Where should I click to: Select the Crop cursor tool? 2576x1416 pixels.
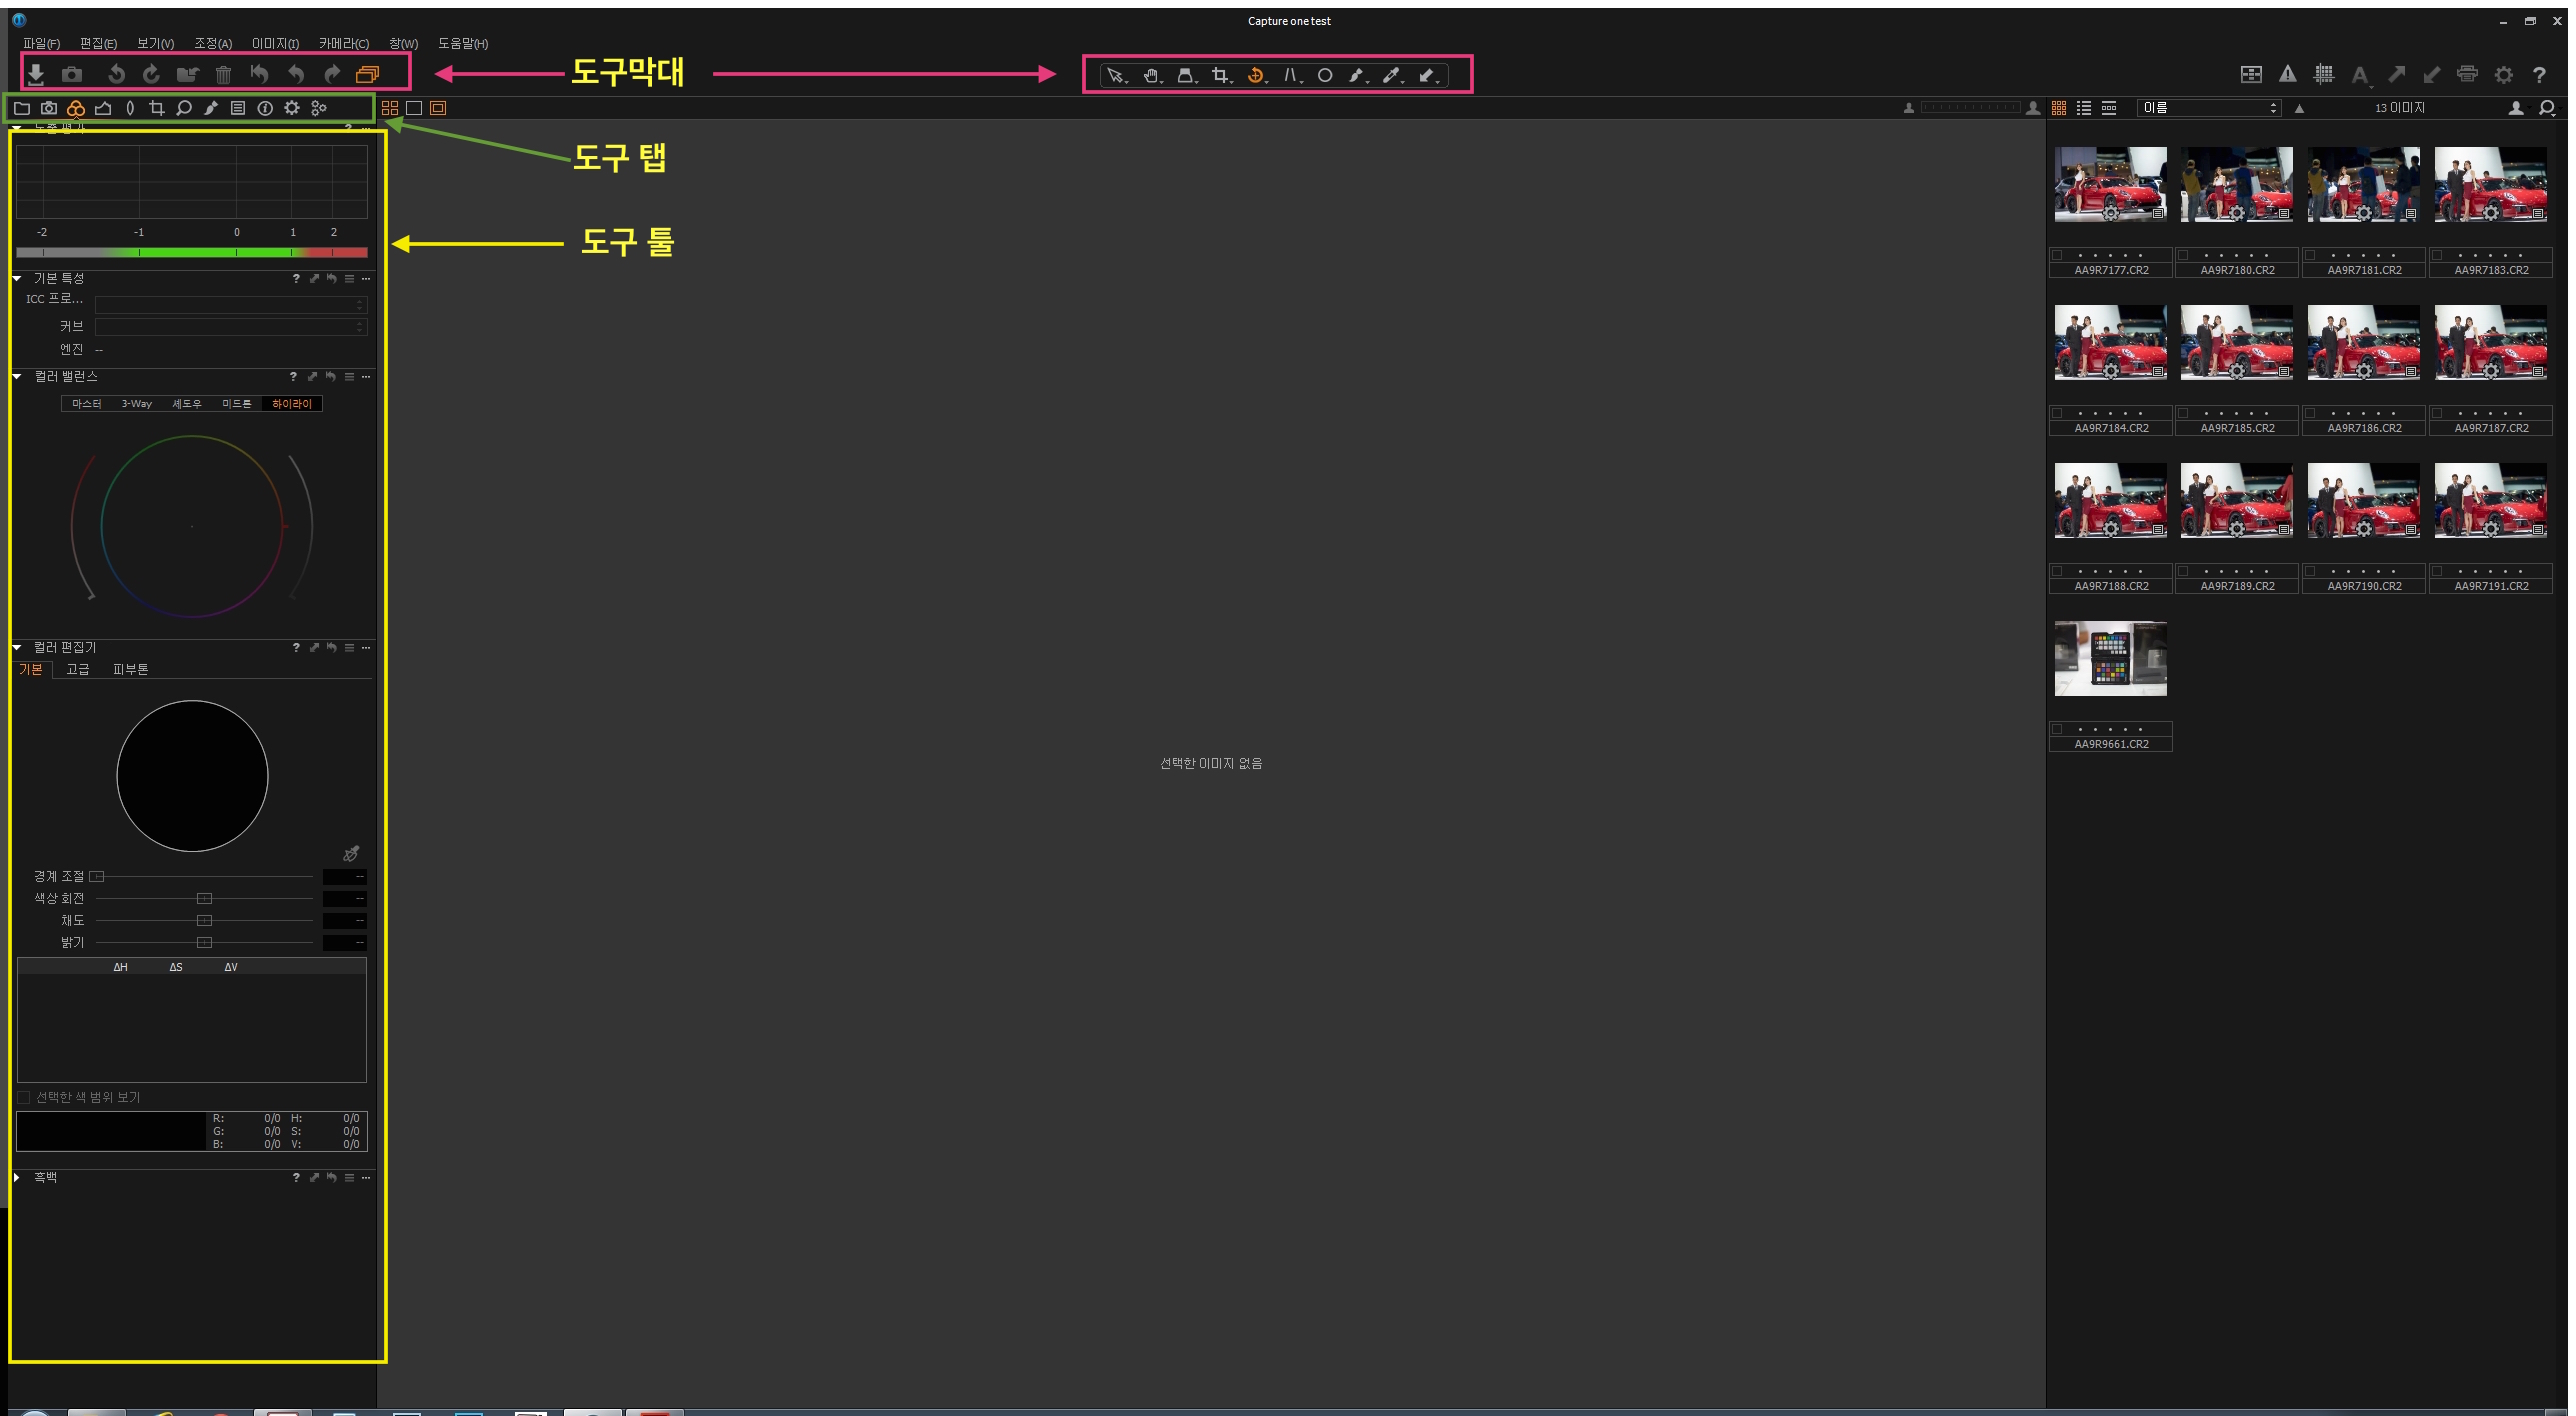click(x=1219, y=75)
